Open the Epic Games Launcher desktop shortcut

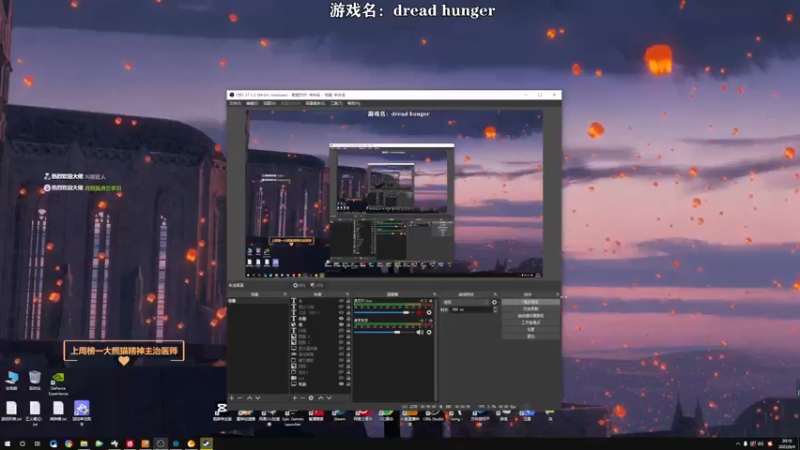[292, 417]
